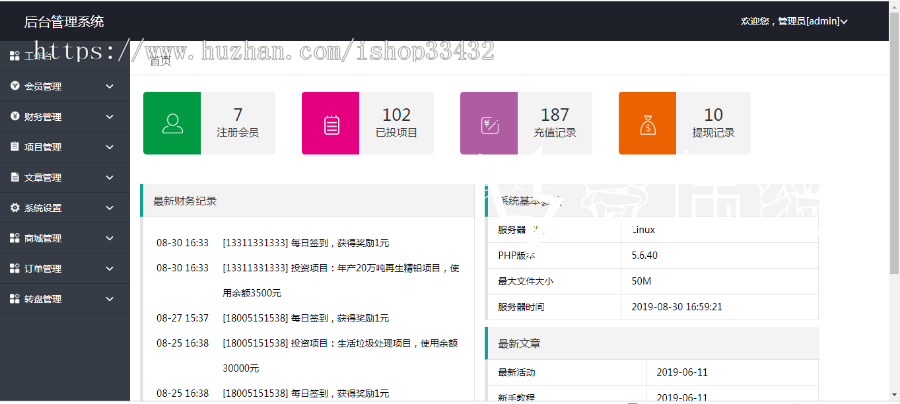Click the 订单管理 grid icon

point(15,269)
